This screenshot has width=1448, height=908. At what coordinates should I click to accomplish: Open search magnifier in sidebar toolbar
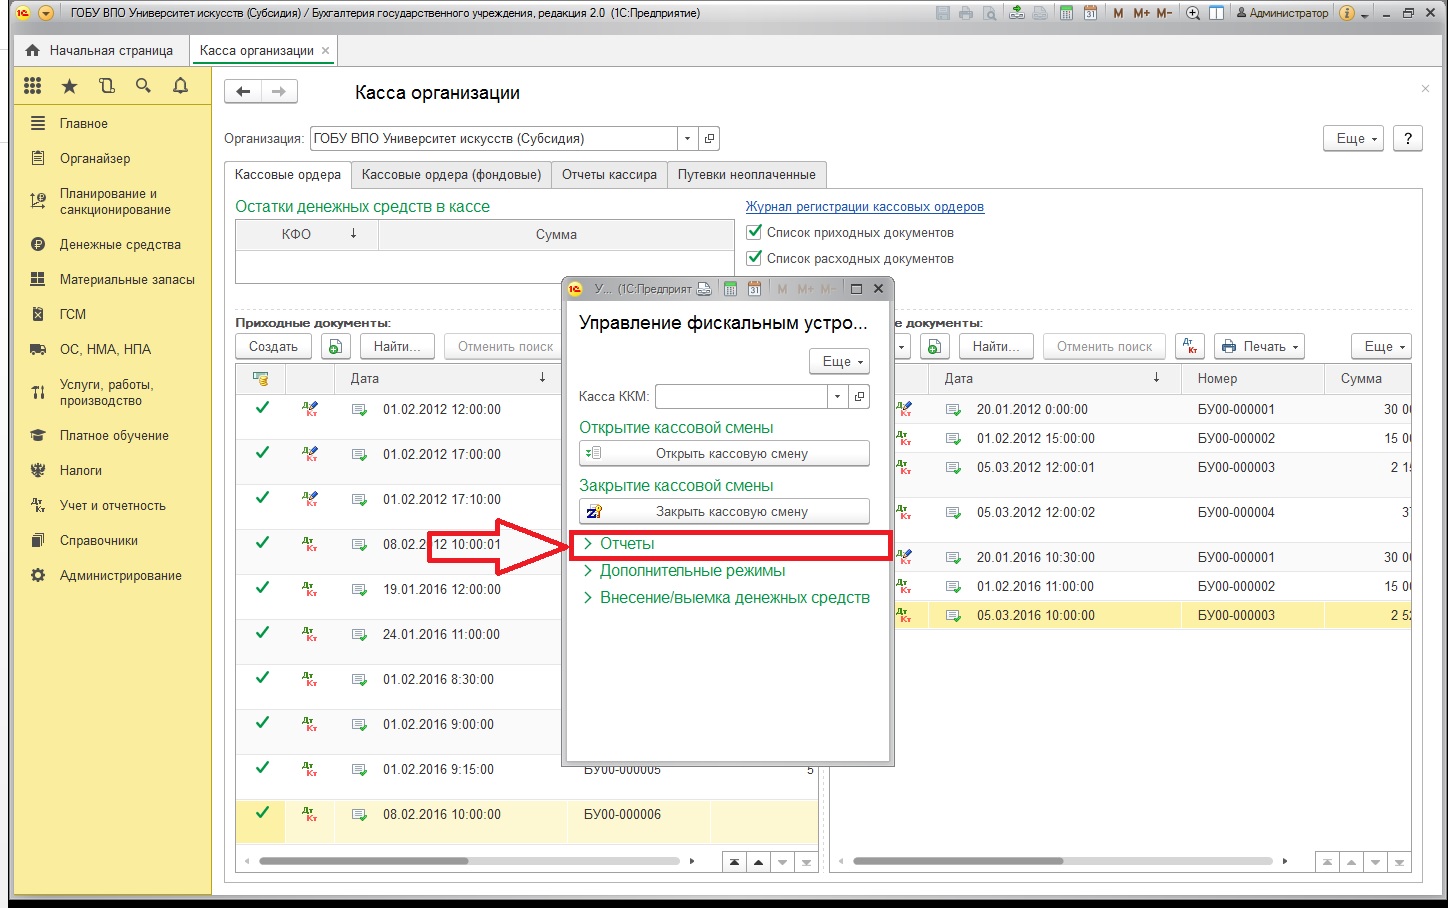point(143,86)
